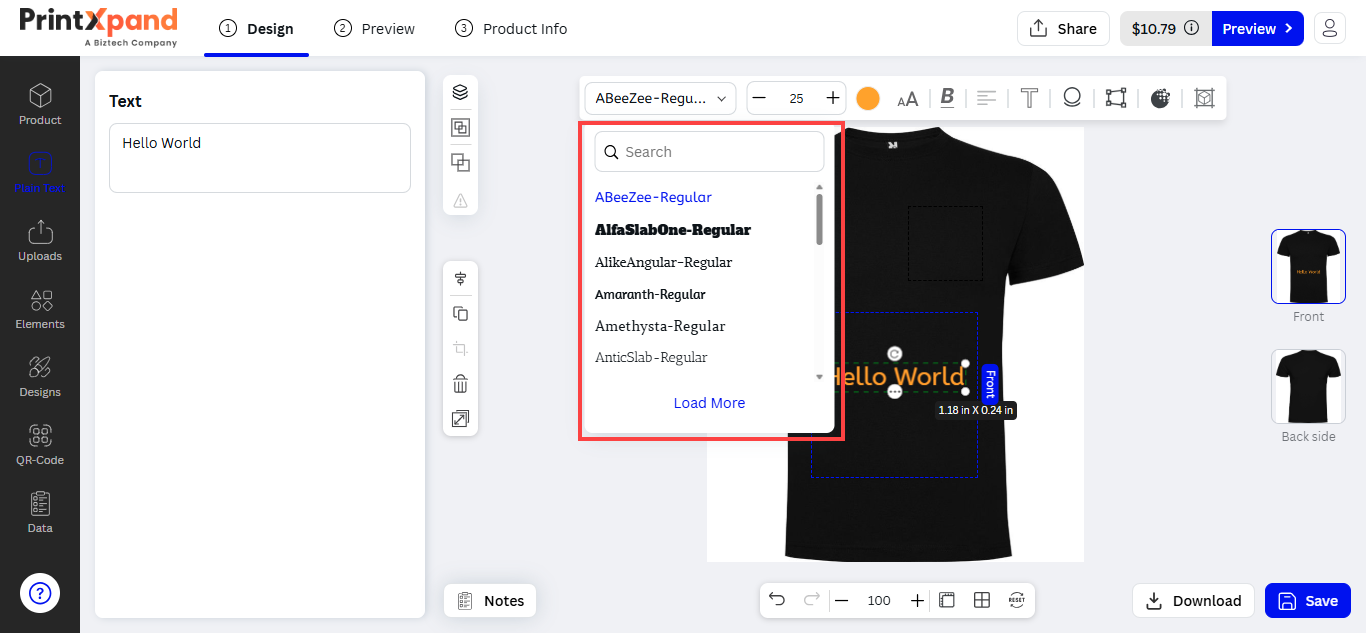This screenshot has width=1366, height=633.
Task: Click the delete trash icon
Action: tap(460, 384)
